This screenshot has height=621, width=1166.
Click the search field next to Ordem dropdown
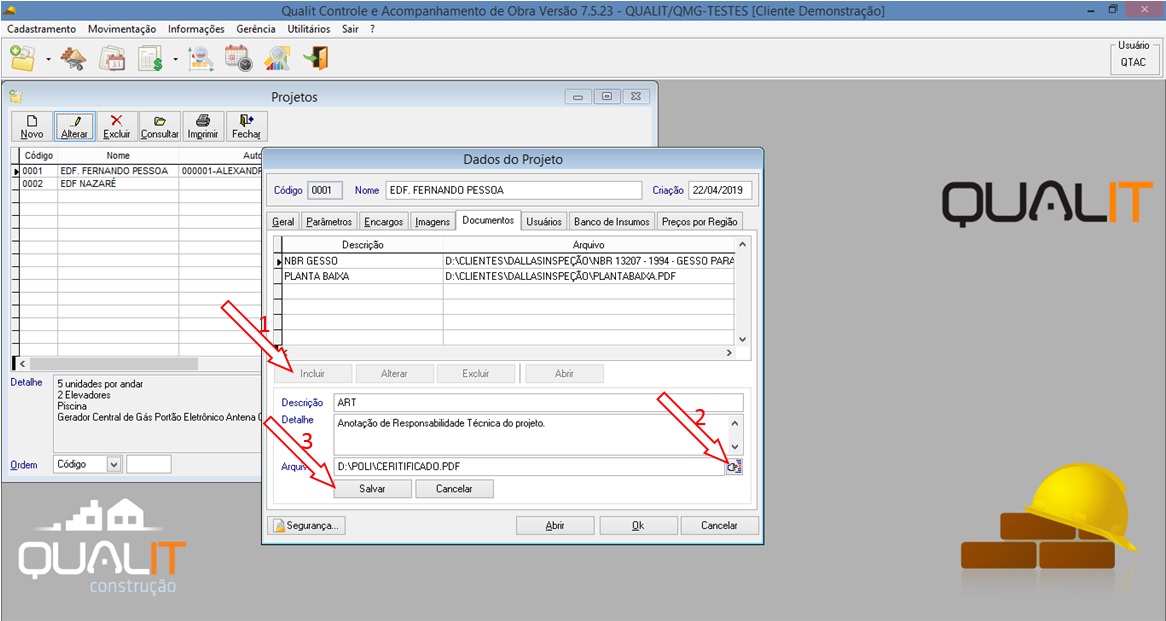[x=149, y=464]
